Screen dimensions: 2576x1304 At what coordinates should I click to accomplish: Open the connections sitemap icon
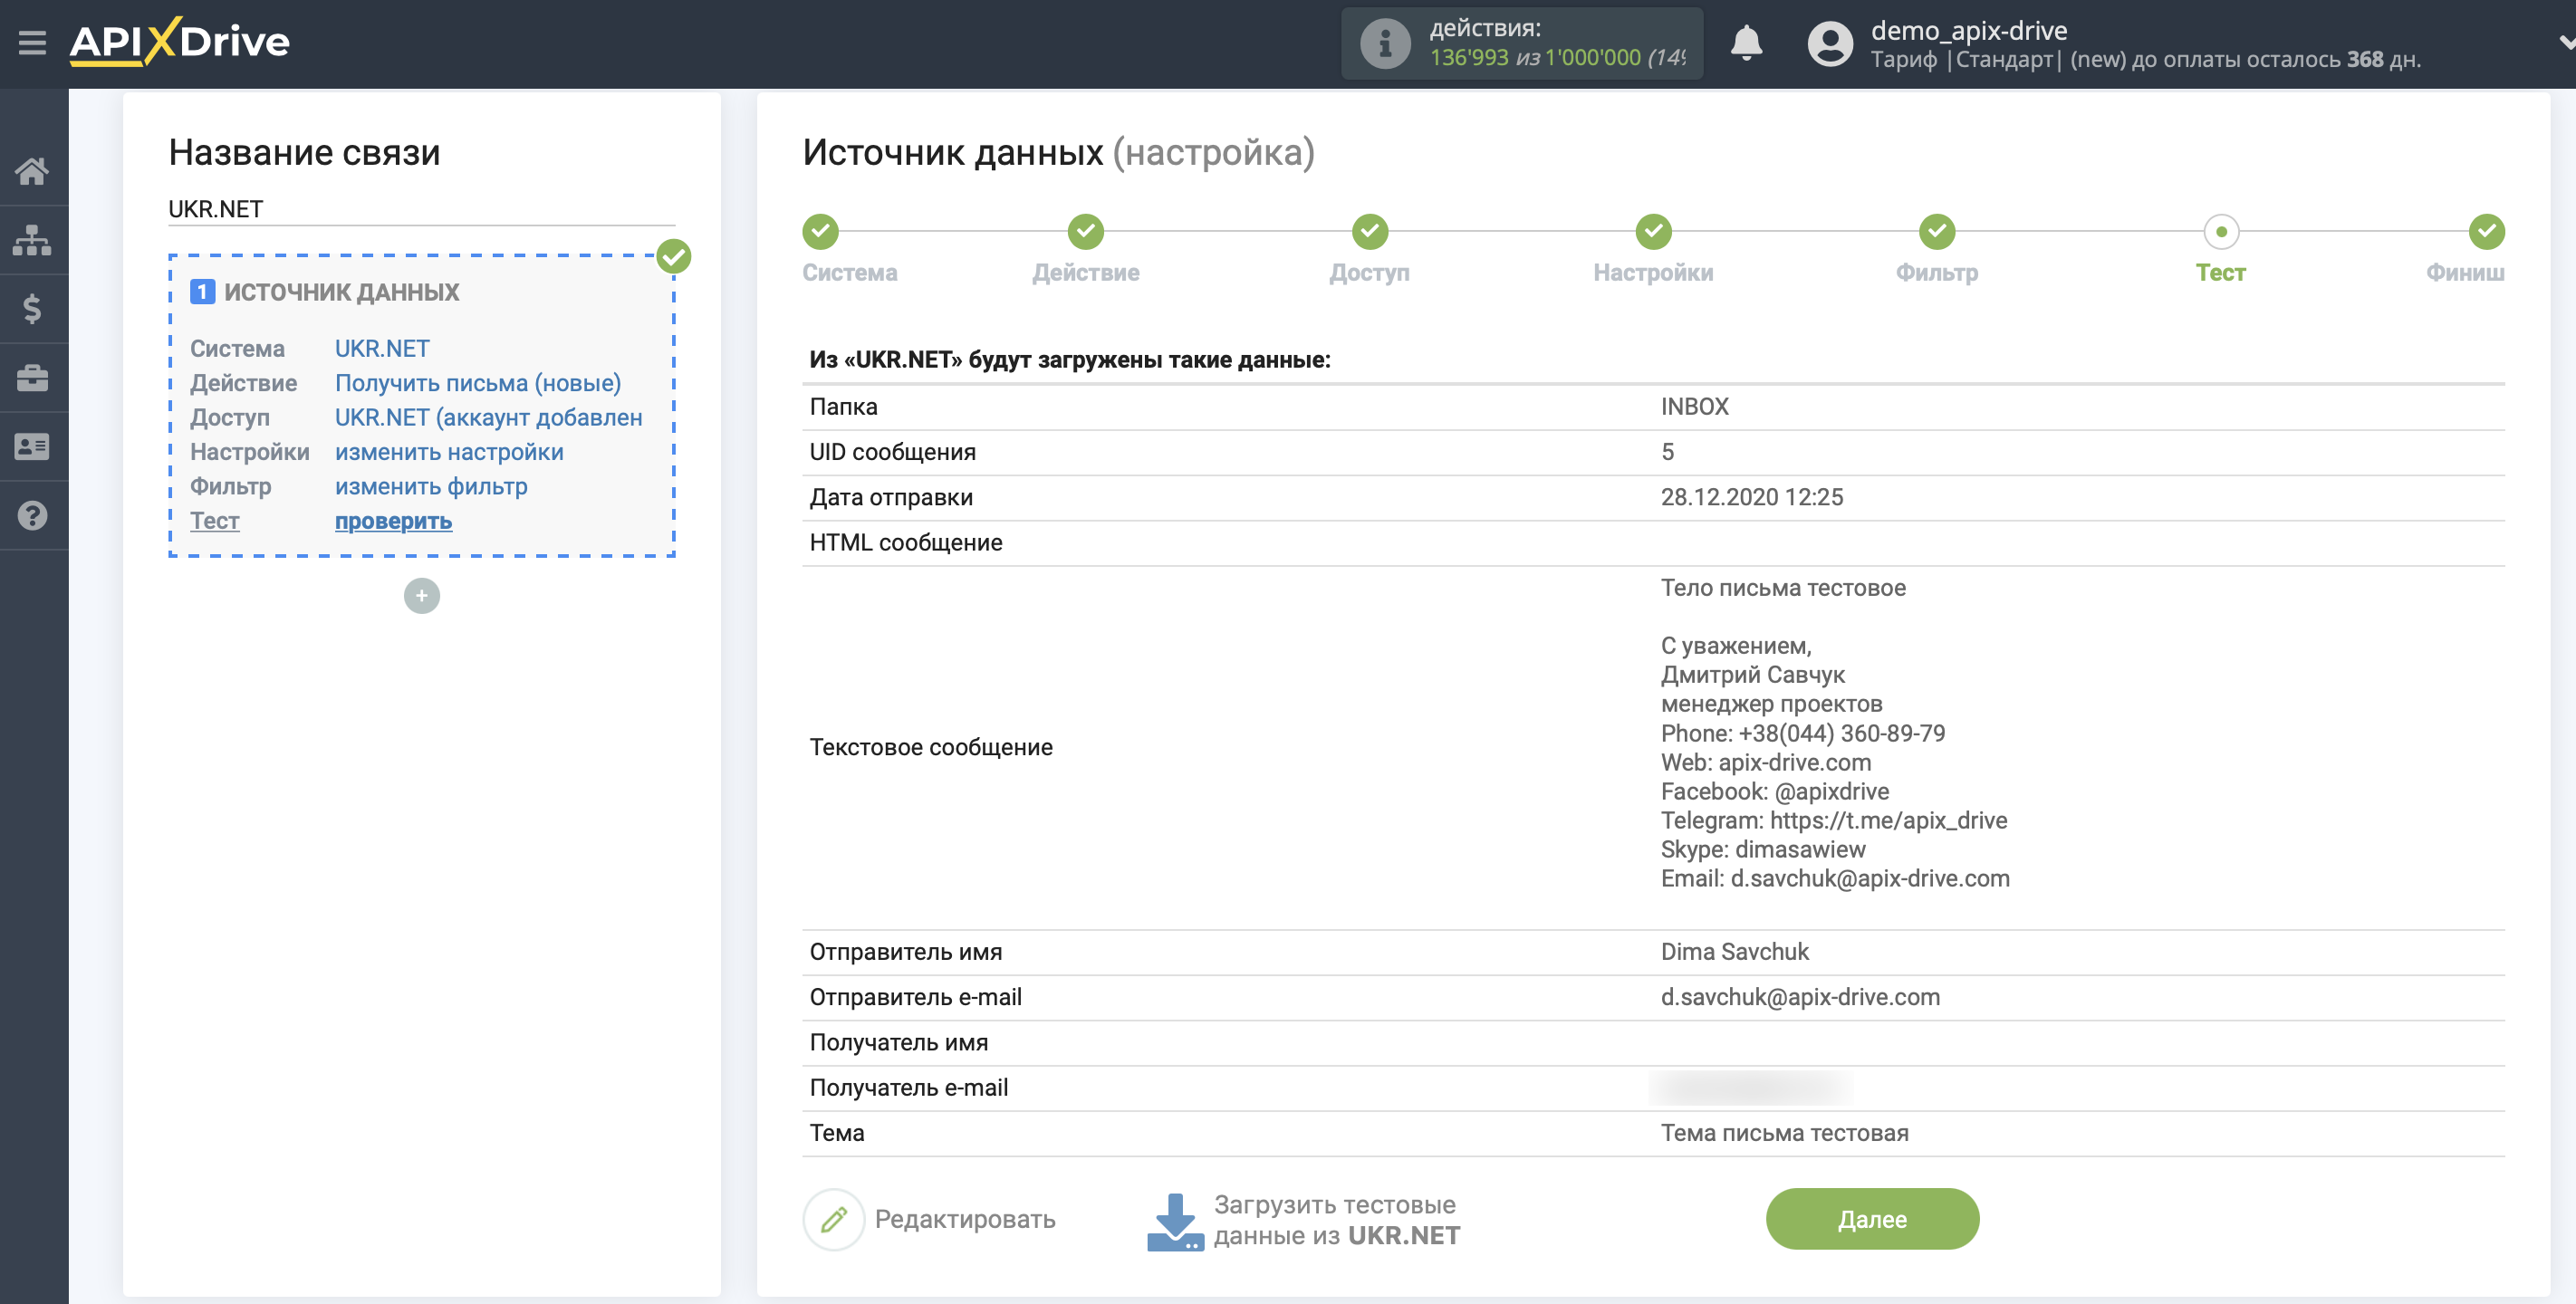click(x=32, y=240)
